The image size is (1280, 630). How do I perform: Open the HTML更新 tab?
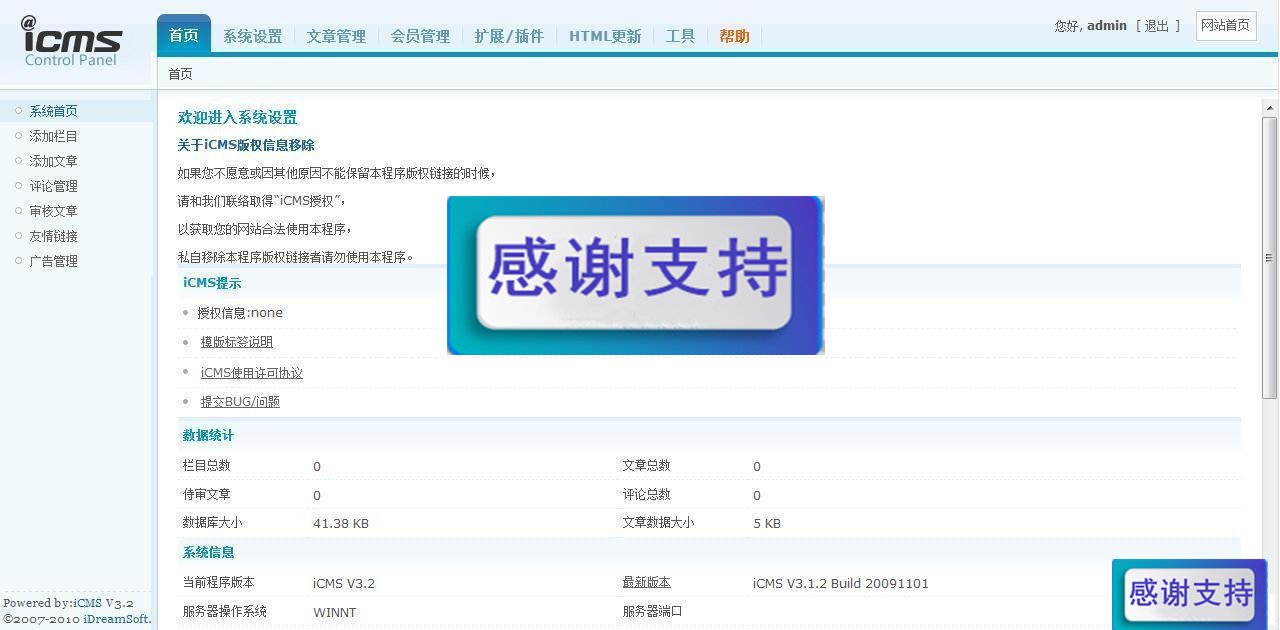pos(605,36)
